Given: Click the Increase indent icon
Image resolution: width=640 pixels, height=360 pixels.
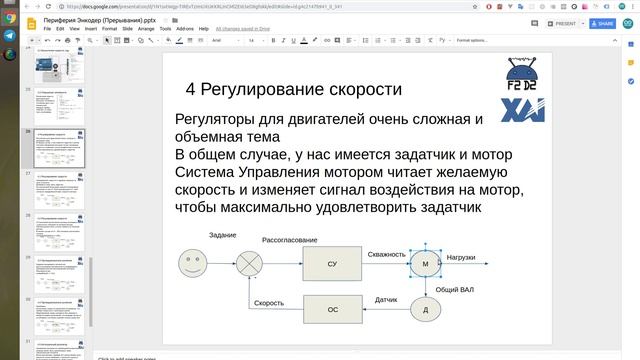Looking at the screenshot, I should pos(418,40).
